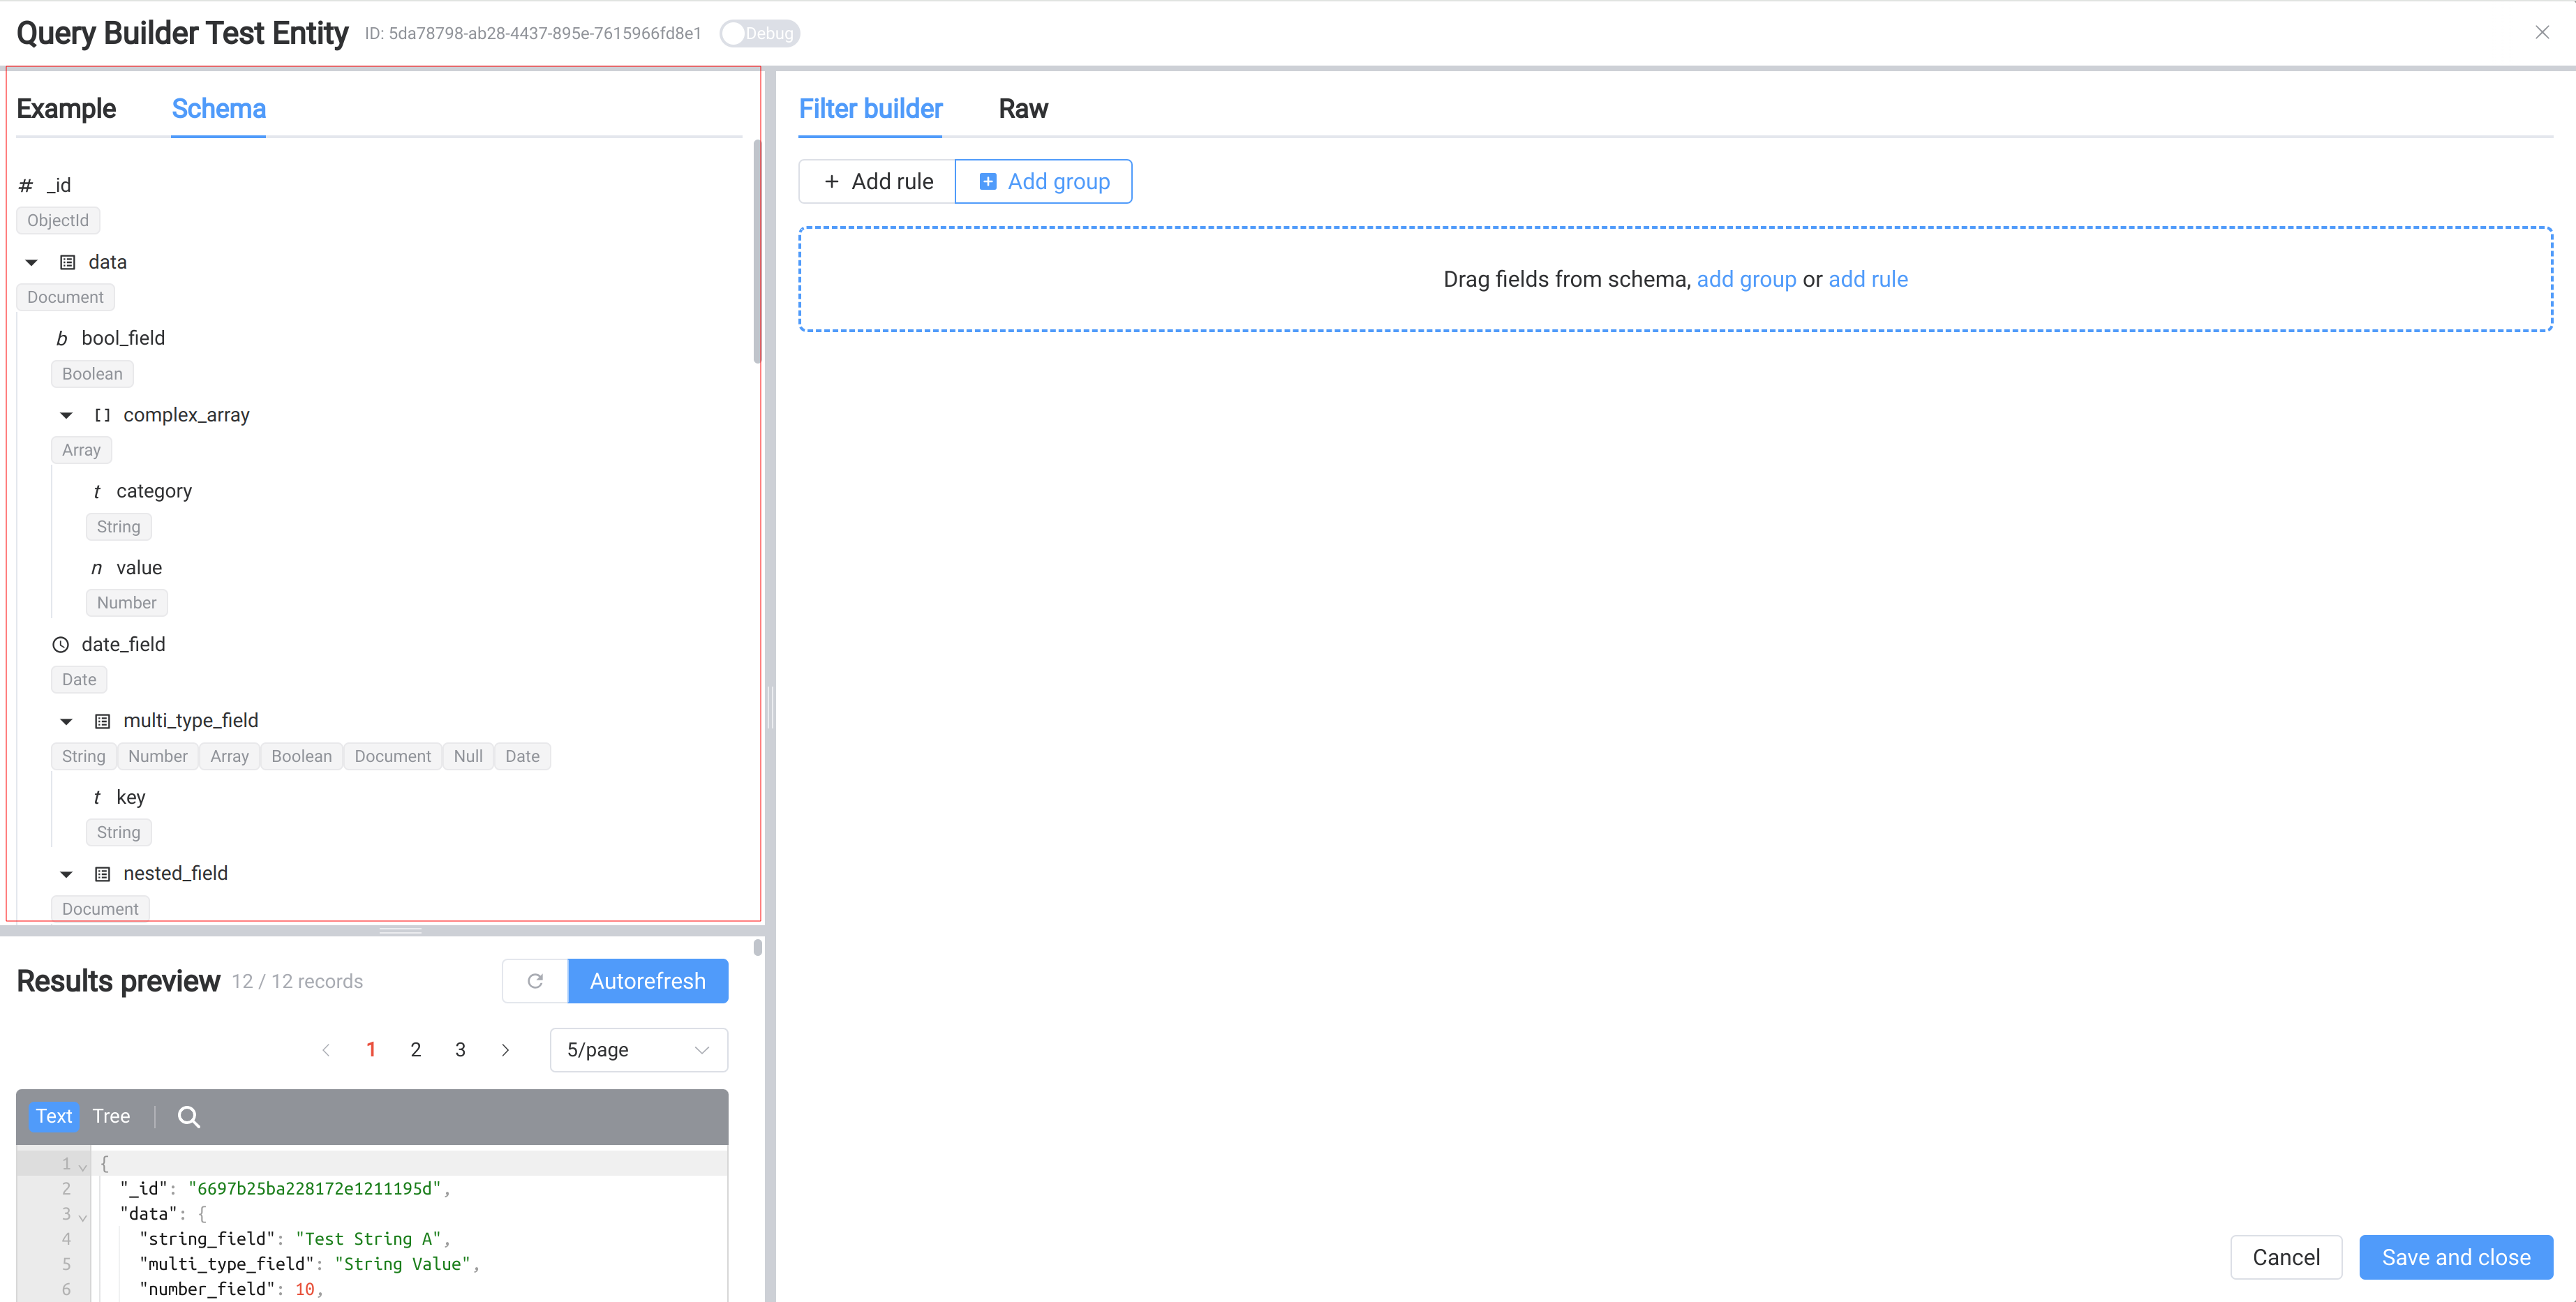The width and height of the screenshot is (2576, 1302).
Task: Click the boolean icon beside bool_field
Action: pos(61,338)
